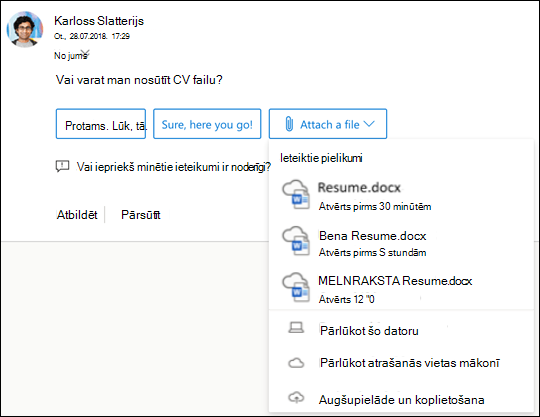This screenshot has width=540, height=417.
Task: Expand recipient details chevron near No jums
Action: point(85,53)
